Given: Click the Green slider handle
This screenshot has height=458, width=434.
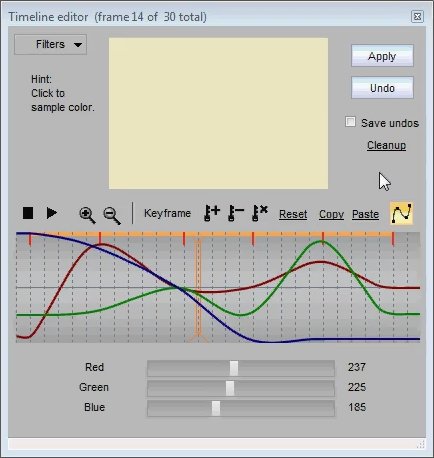Looking at the screenshot, I should (230, 388).
